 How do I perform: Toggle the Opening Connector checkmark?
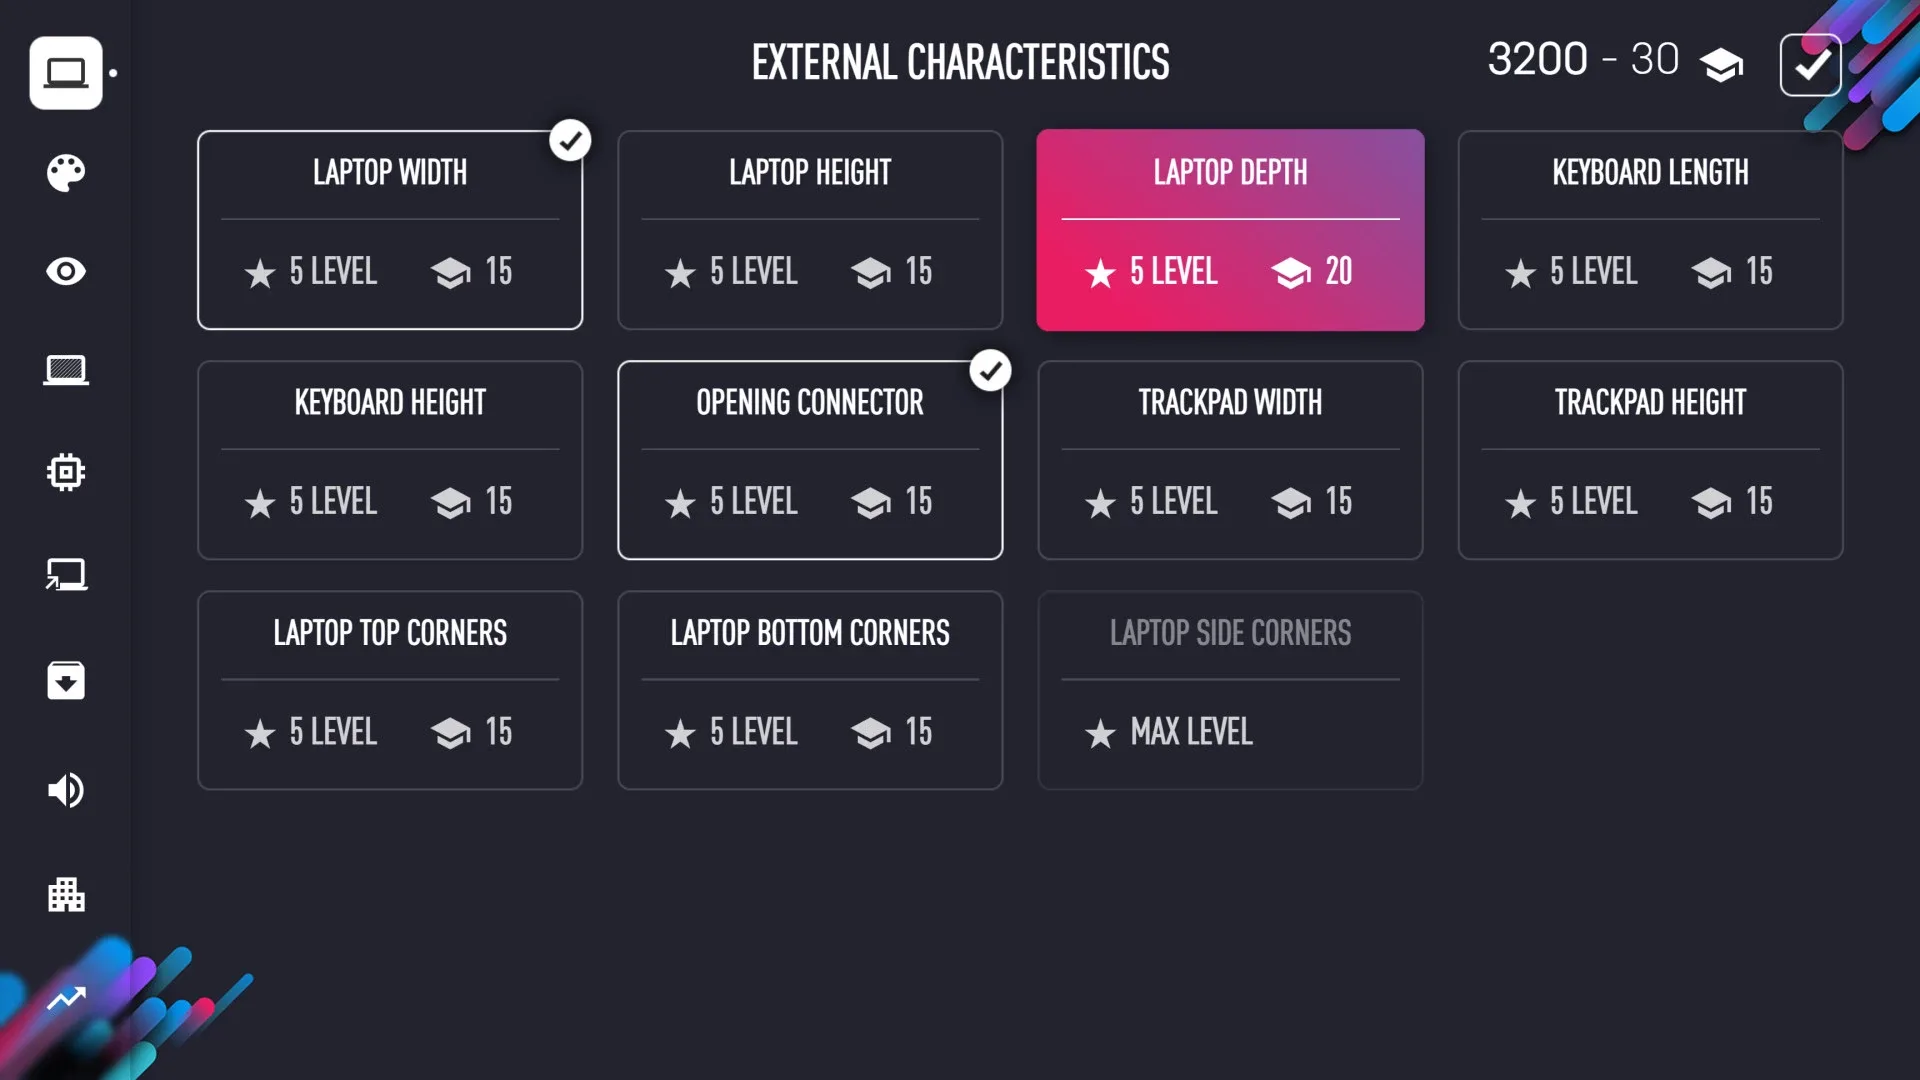coord(990,371)
